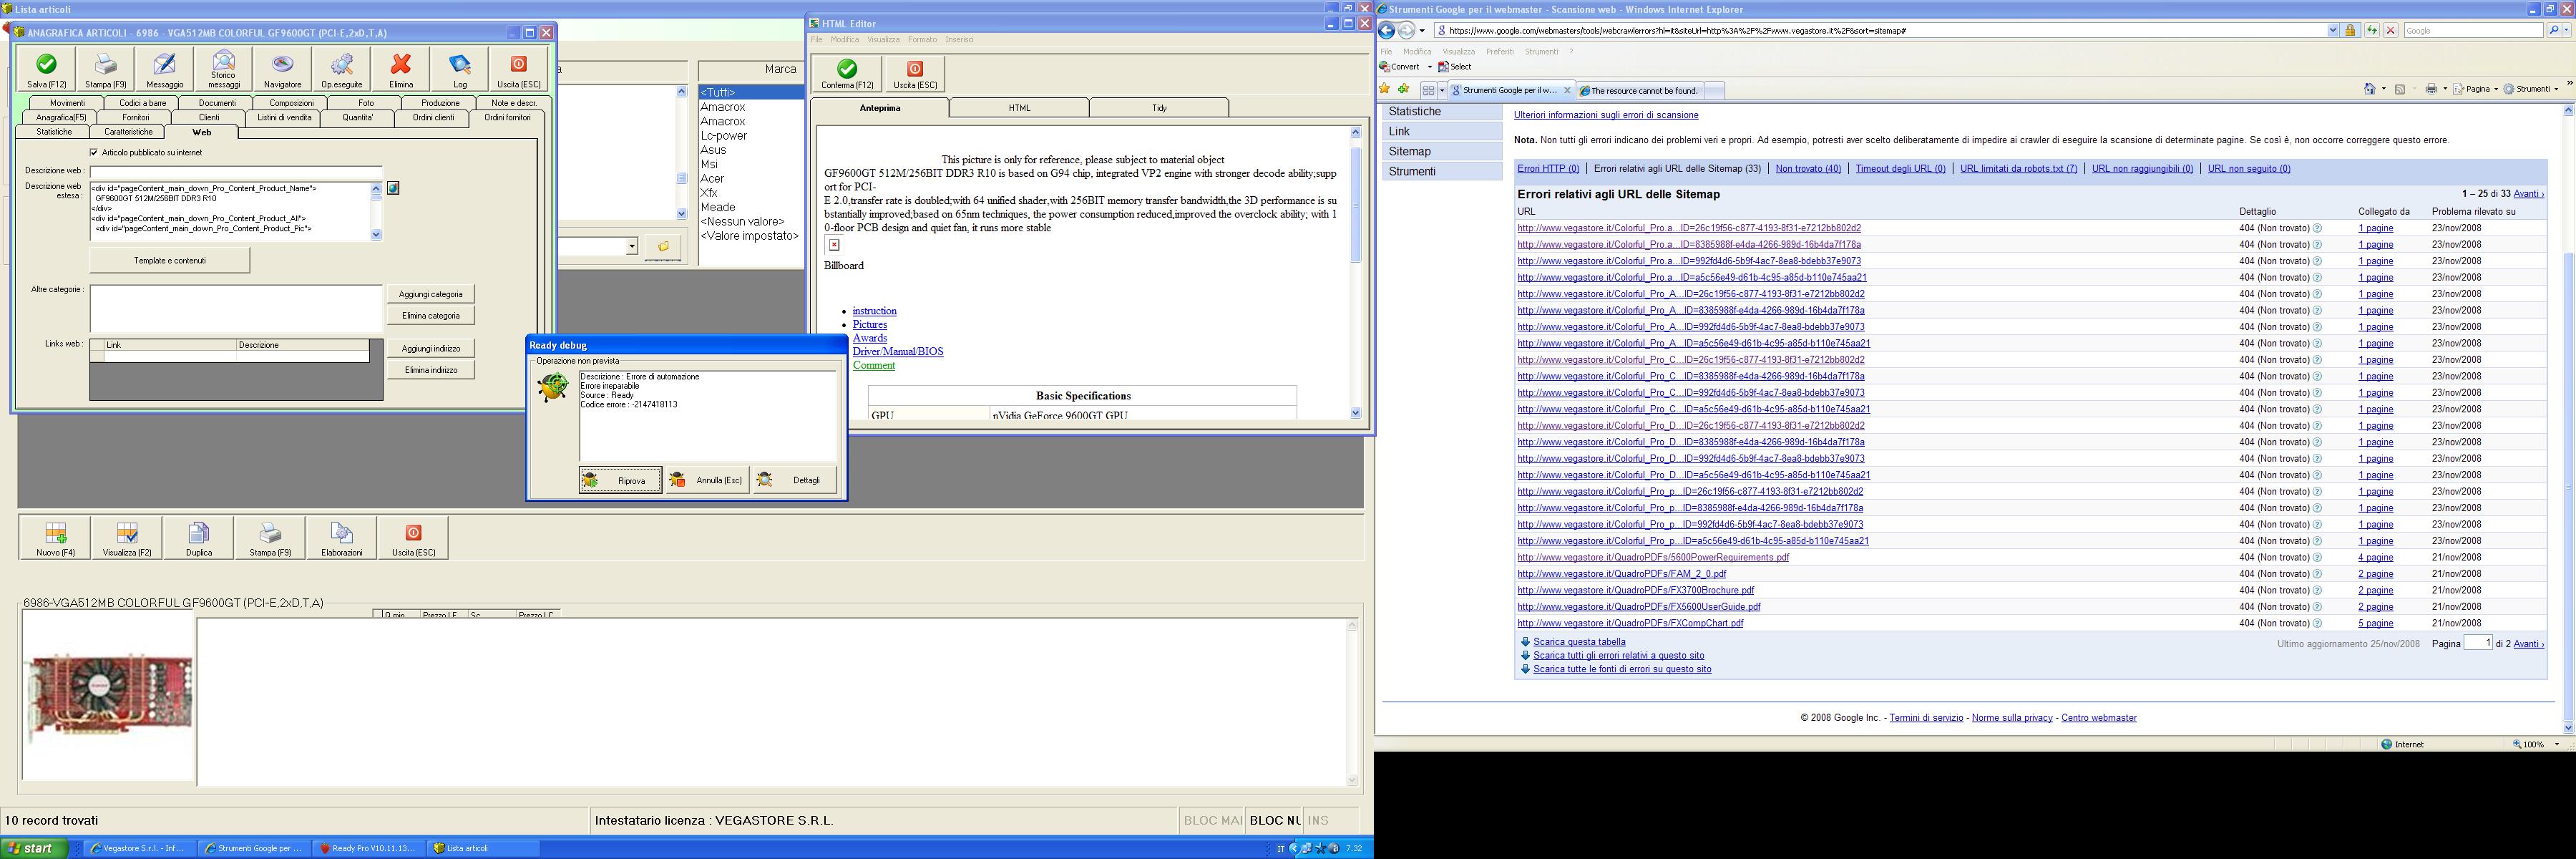Image resolution: width=2576 pixels, height=859 pixels.
Task: Switch to the Caratteristiche tab
Action: [128, 132]
